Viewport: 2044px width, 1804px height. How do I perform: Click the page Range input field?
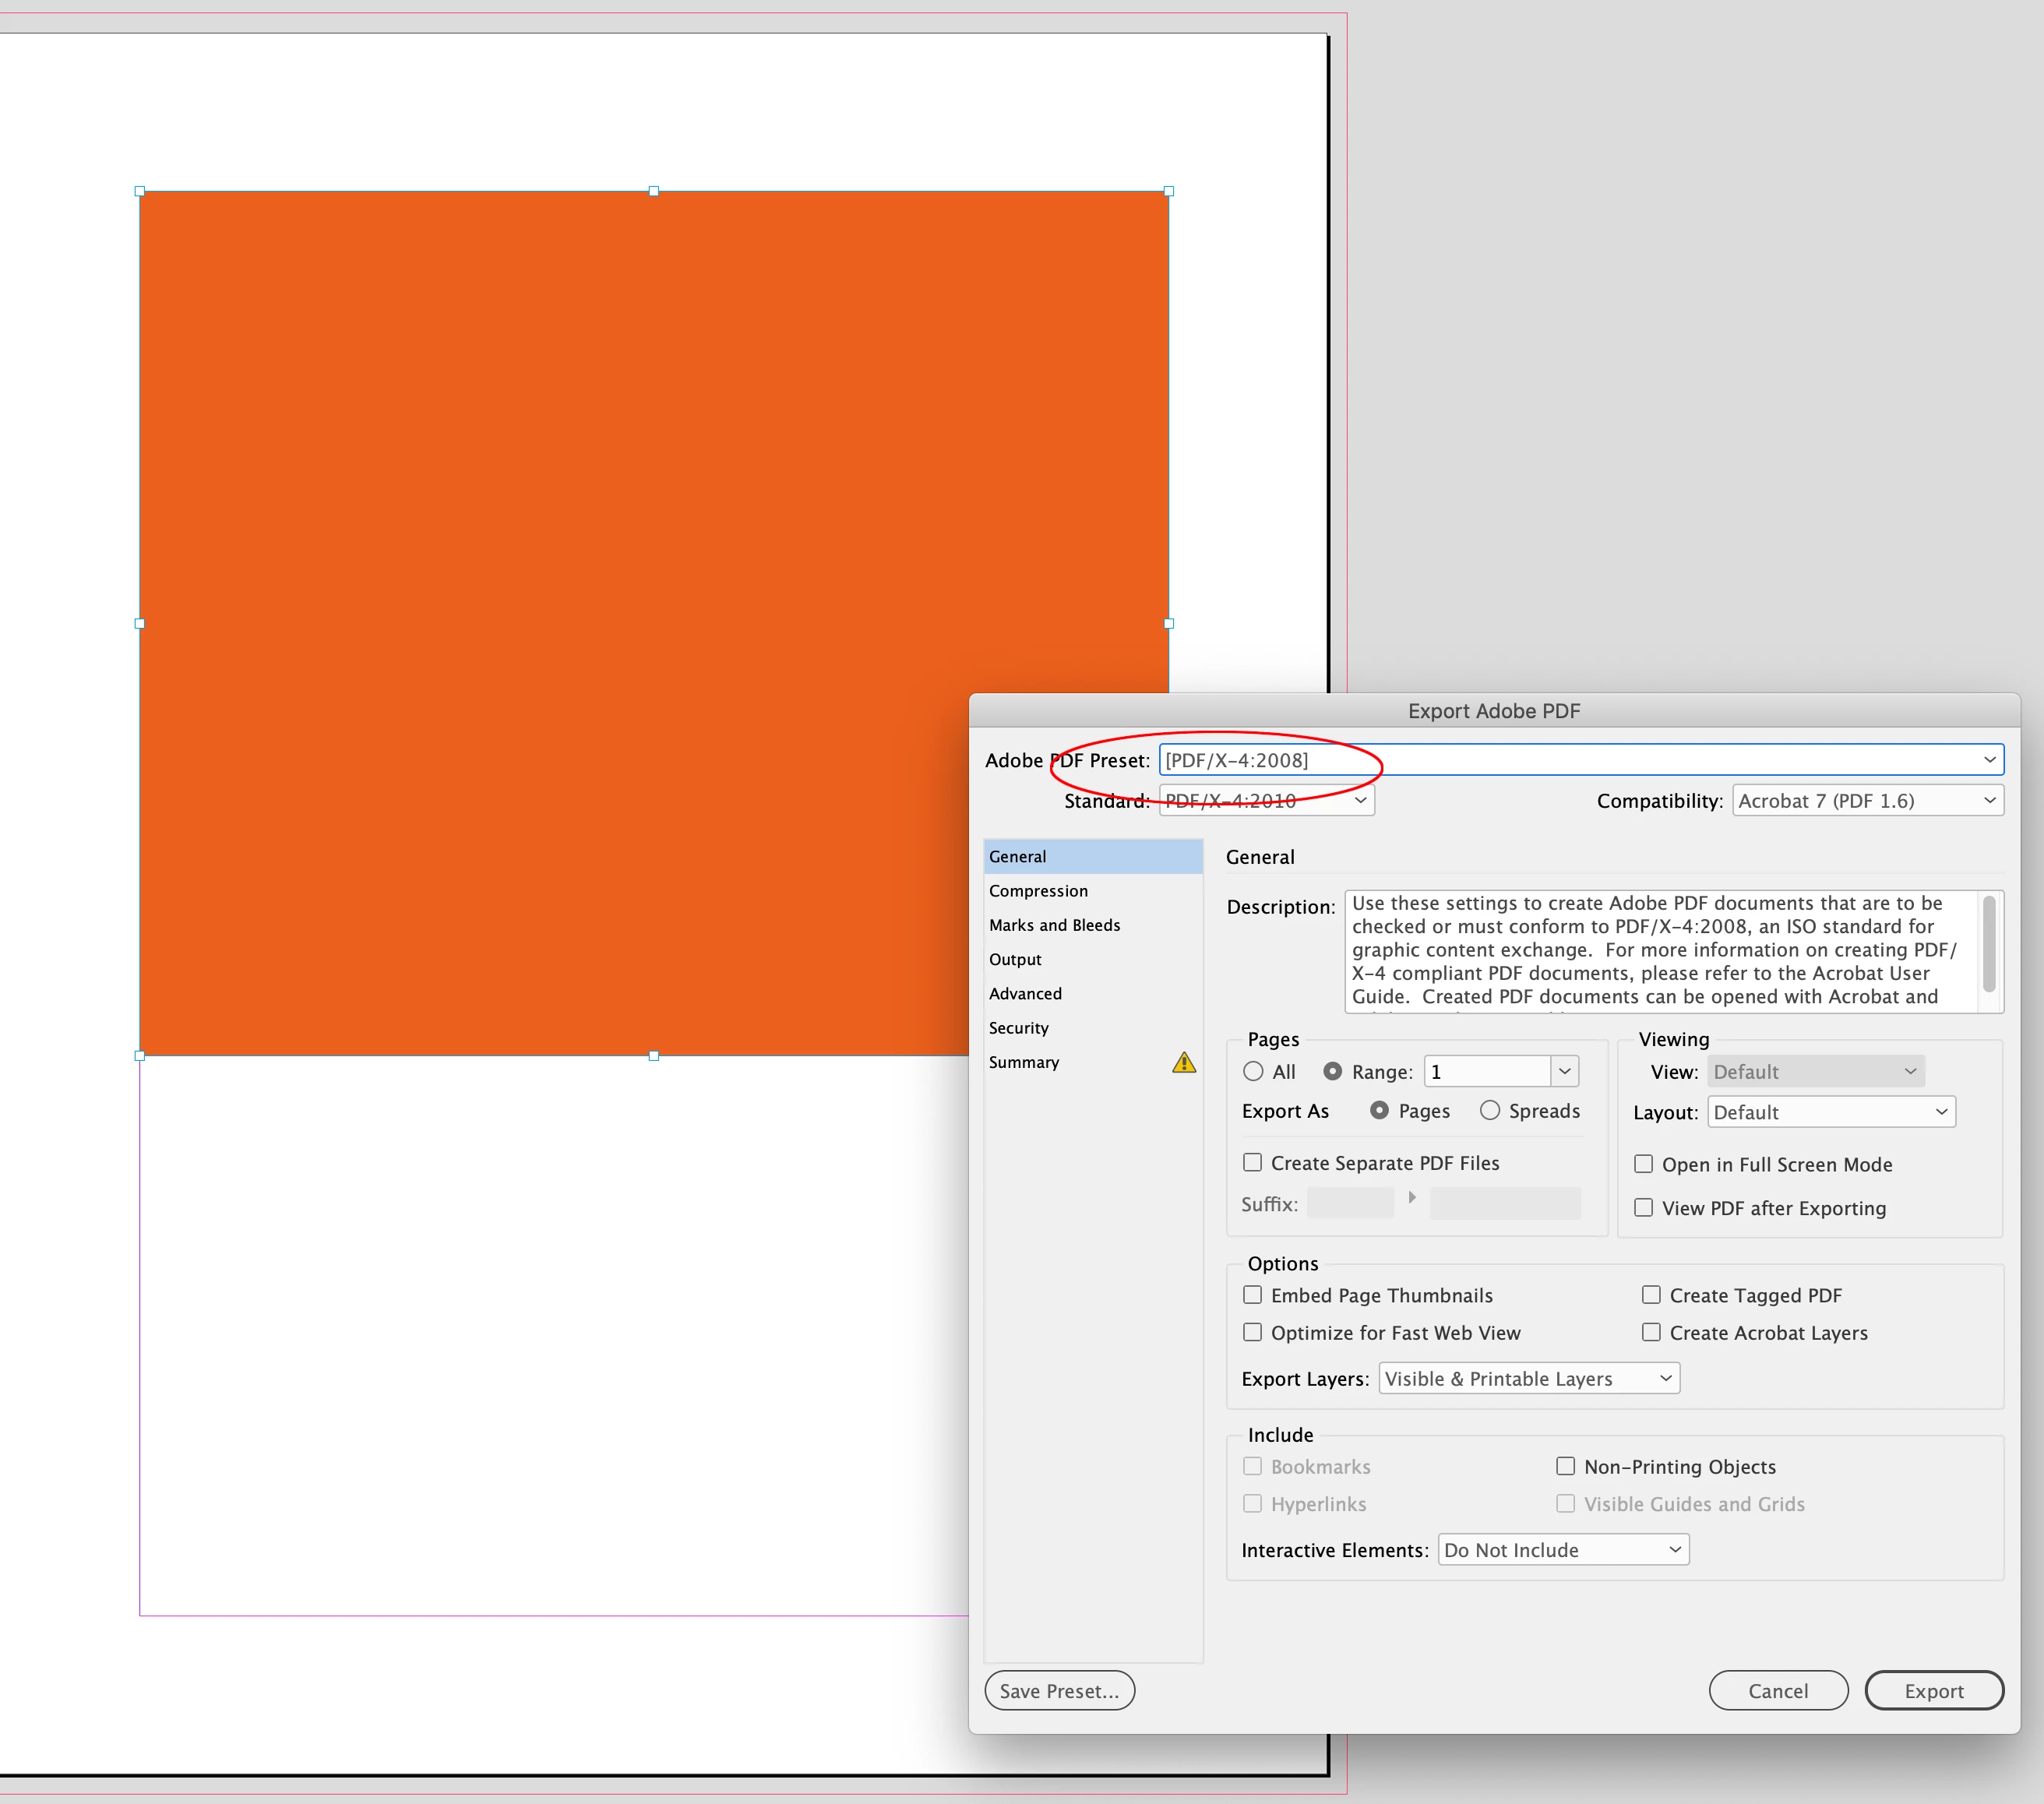click(1486, 1072)
